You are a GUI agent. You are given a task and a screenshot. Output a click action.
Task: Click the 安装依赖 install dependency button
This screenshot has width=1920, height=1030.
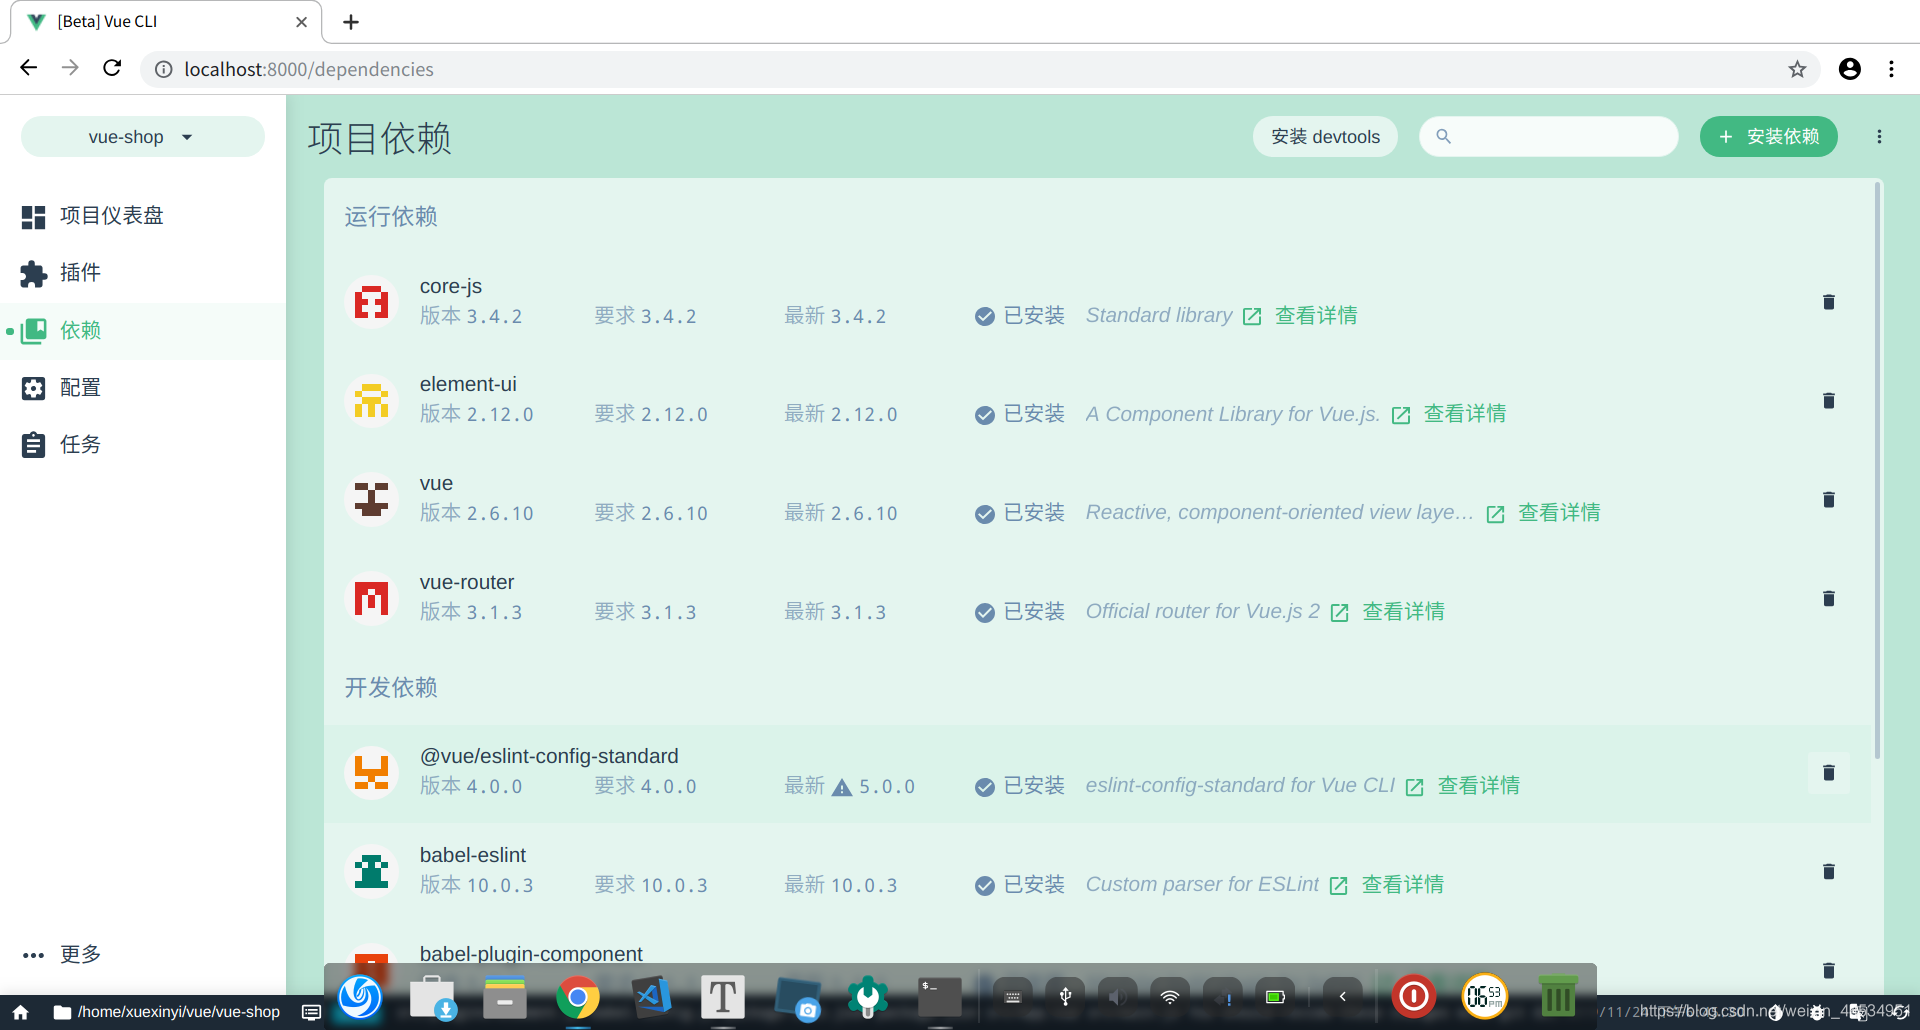pyautogui.click(x=1768, y=137)
